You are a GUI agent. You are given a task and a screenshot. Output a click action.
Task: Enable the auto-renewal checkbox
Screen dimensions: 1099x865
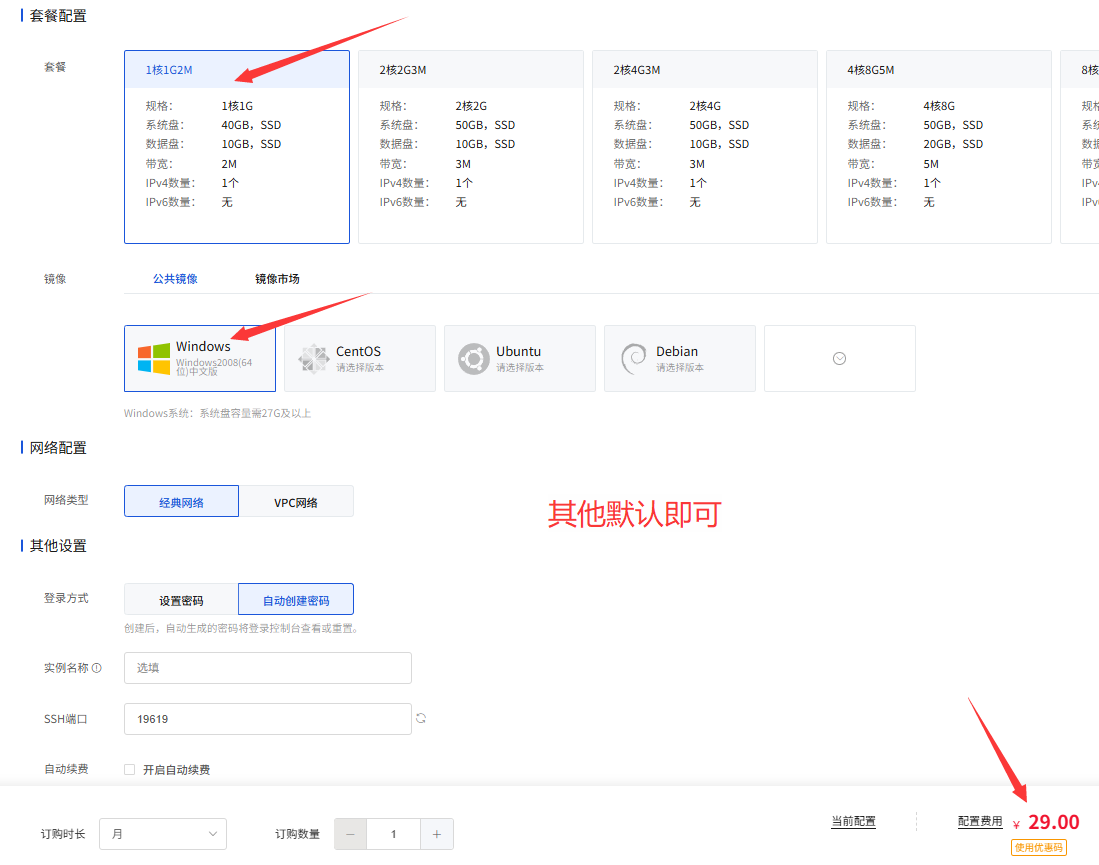(129, 770)
